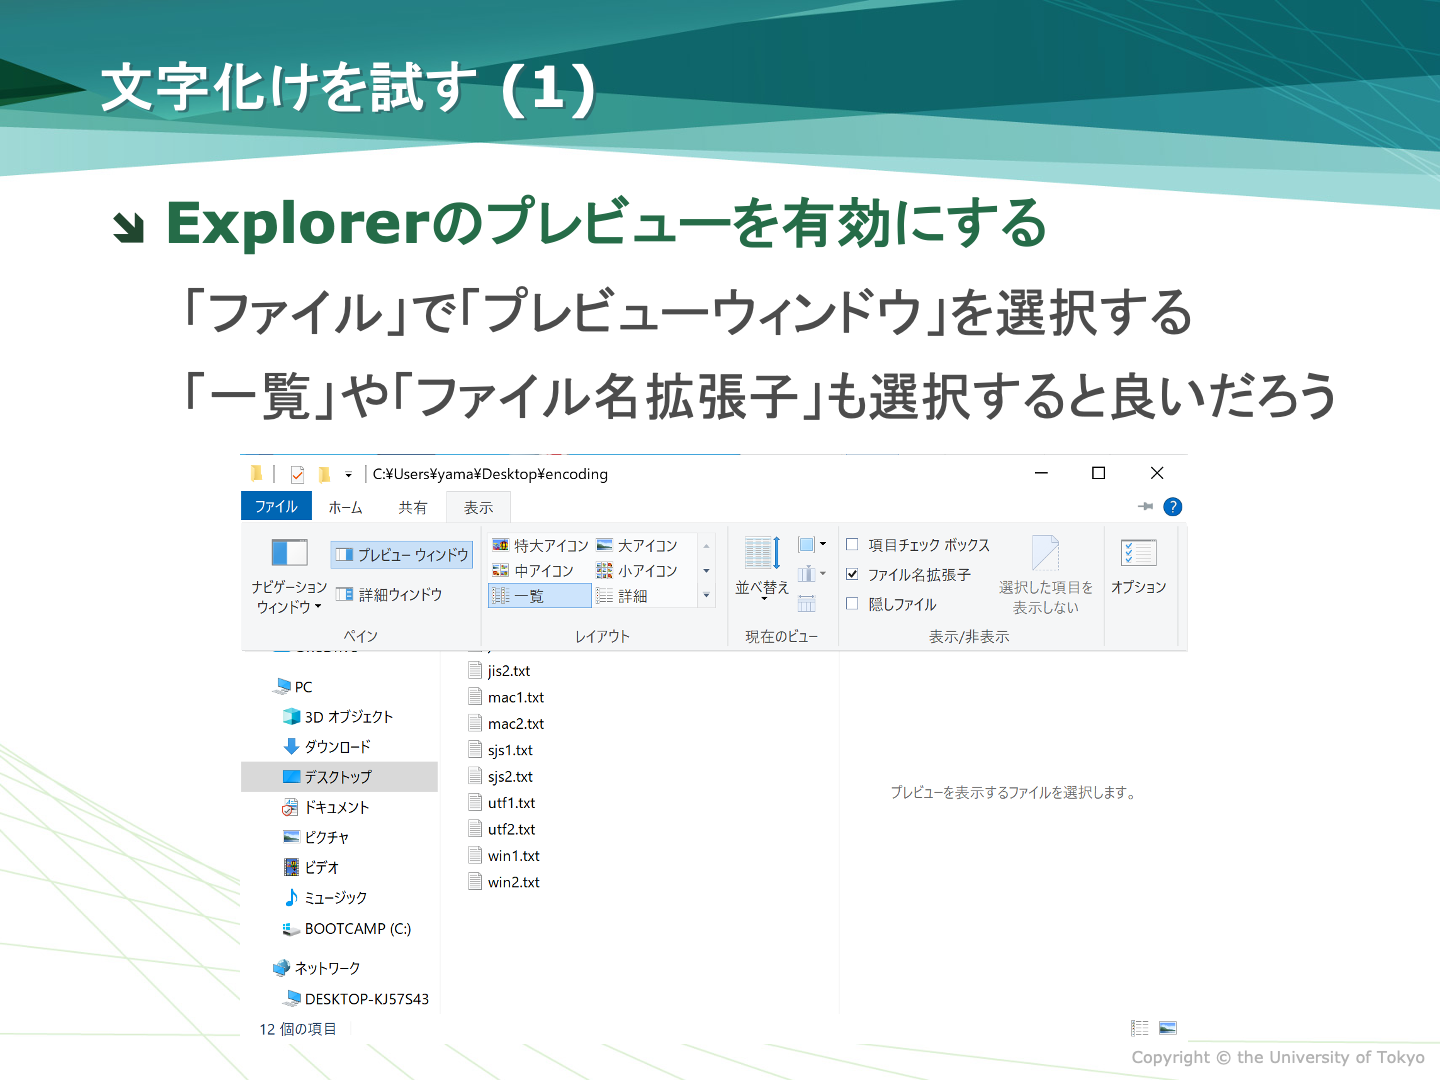Click size all columns to fit icon
Screen dimensions: 1440x1080
pyautogui.click(x=807, y=603)
